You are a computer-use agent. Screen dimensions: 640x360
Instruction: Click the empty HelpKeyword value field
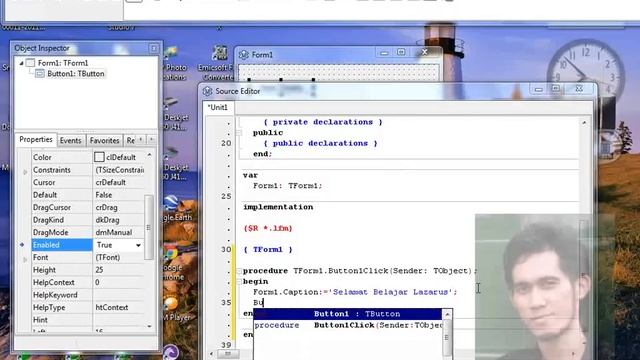118,295
